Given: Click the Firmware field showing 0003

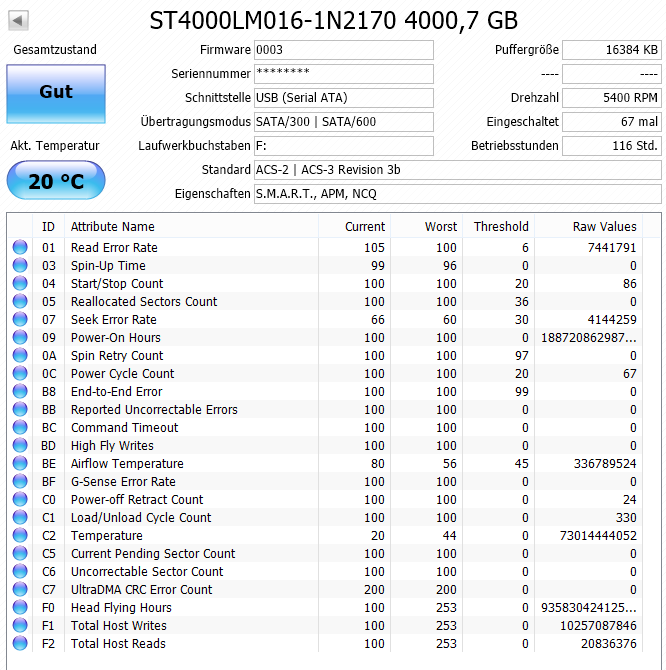Looking at the screenshot, I should coord(344,50).
